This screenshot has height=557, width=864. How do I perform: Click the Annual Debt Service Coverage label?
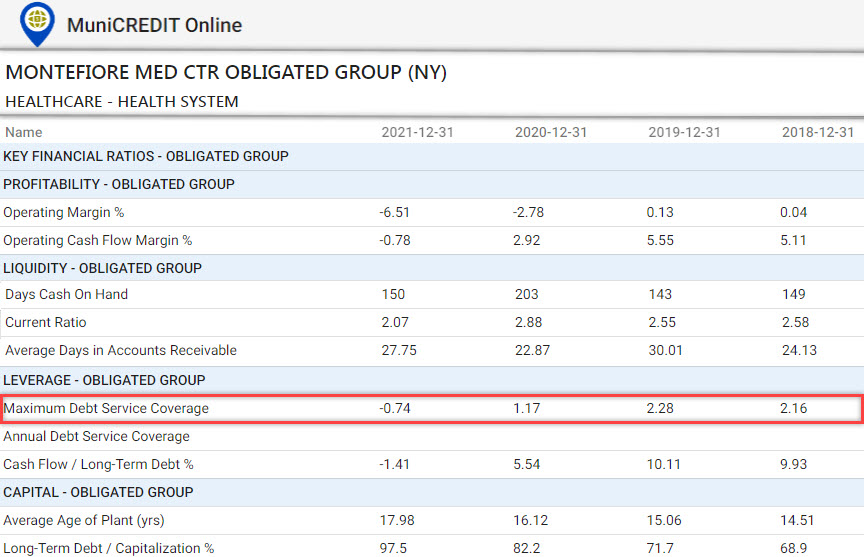point(96,437)
